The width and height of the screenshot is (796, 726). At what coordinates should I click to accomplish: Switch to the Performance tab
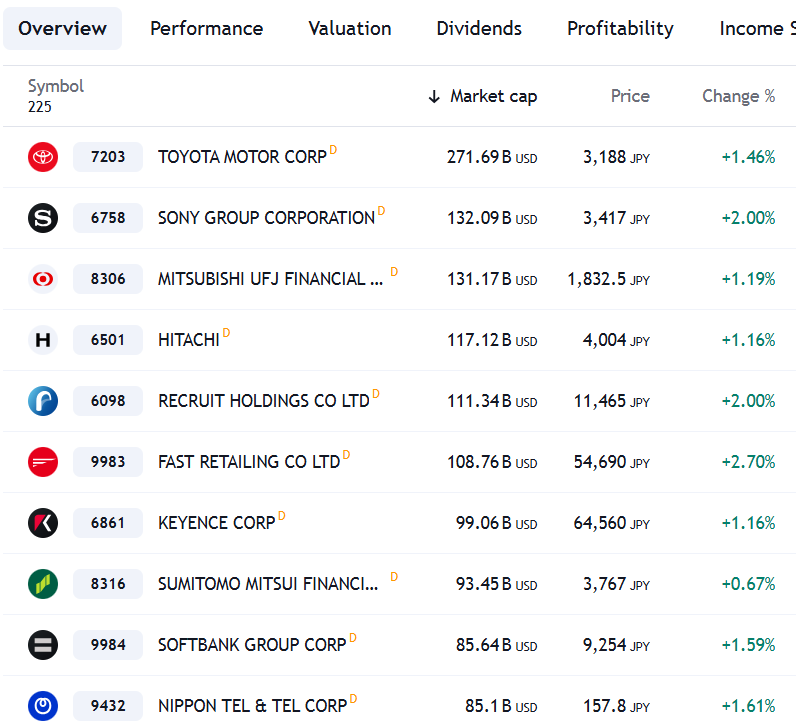point(206,29)
